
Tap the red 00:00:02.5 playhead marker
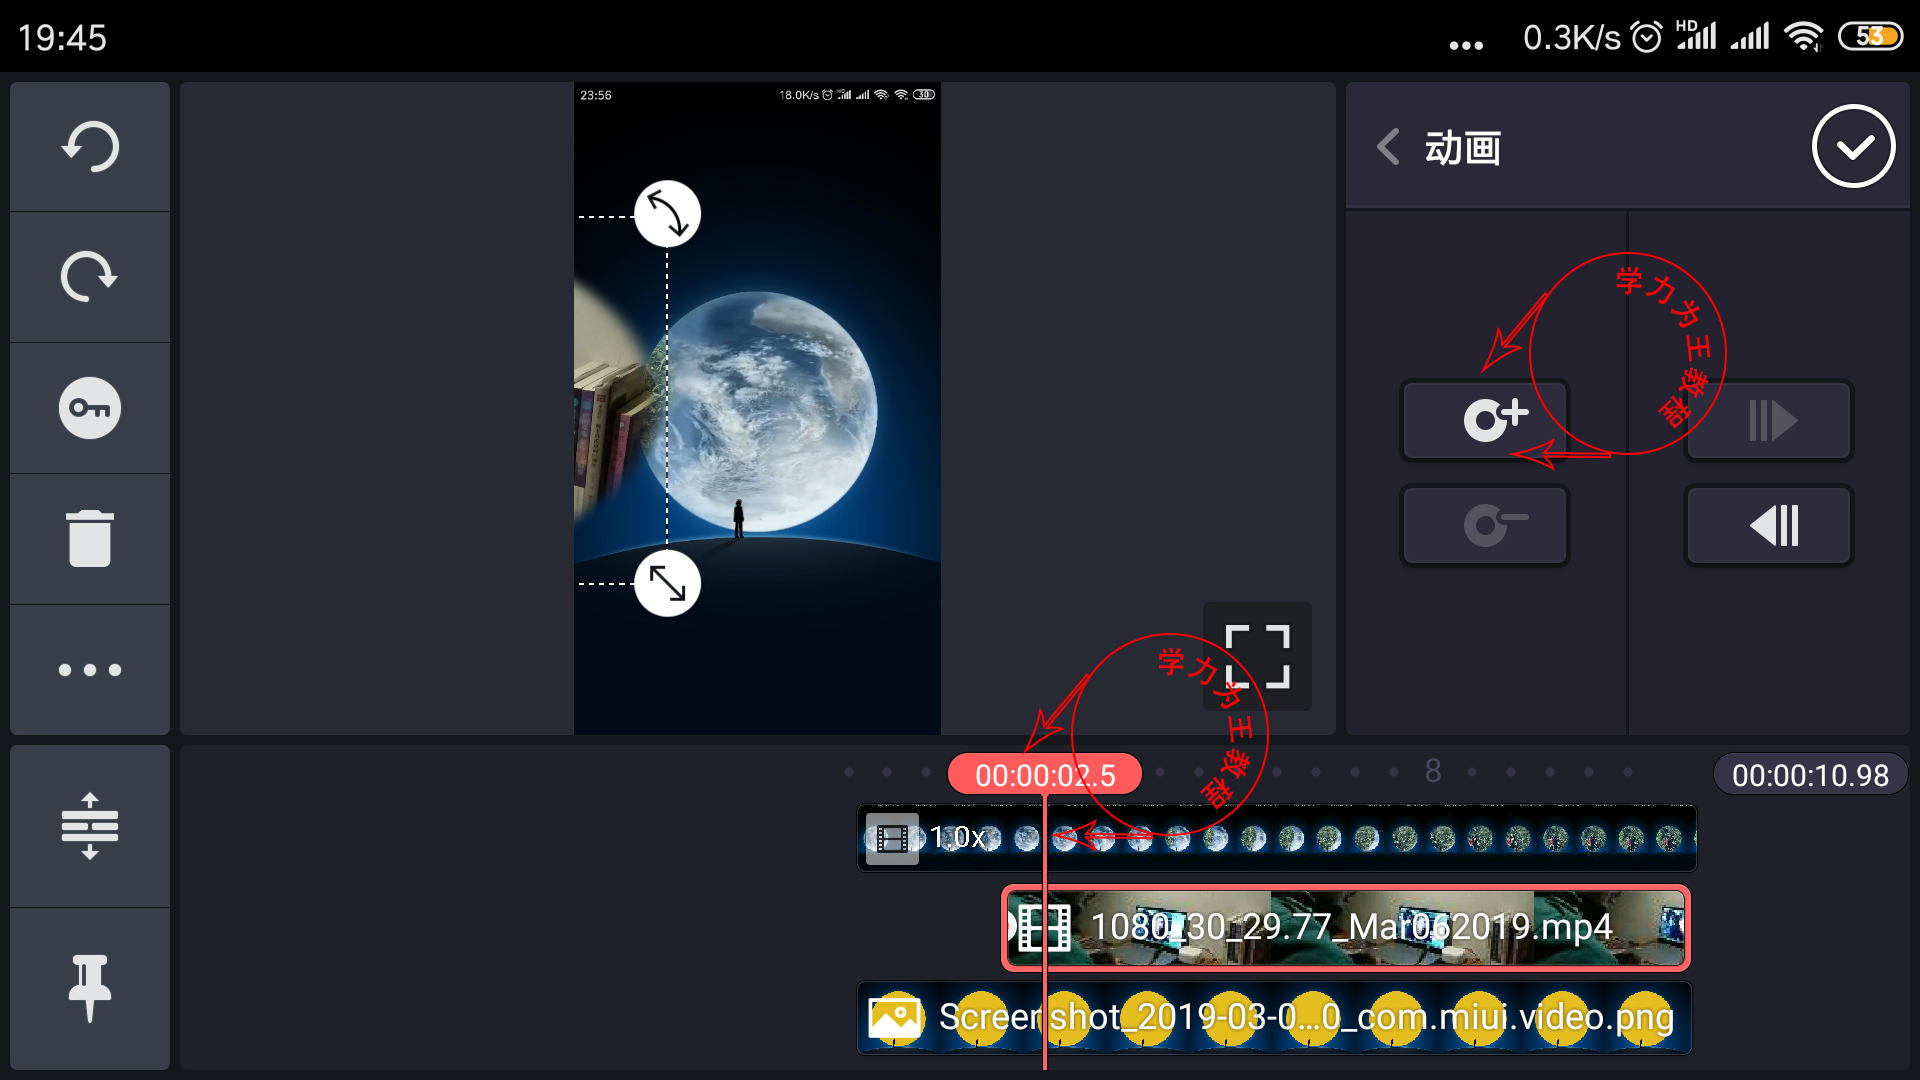(1044, 775)
